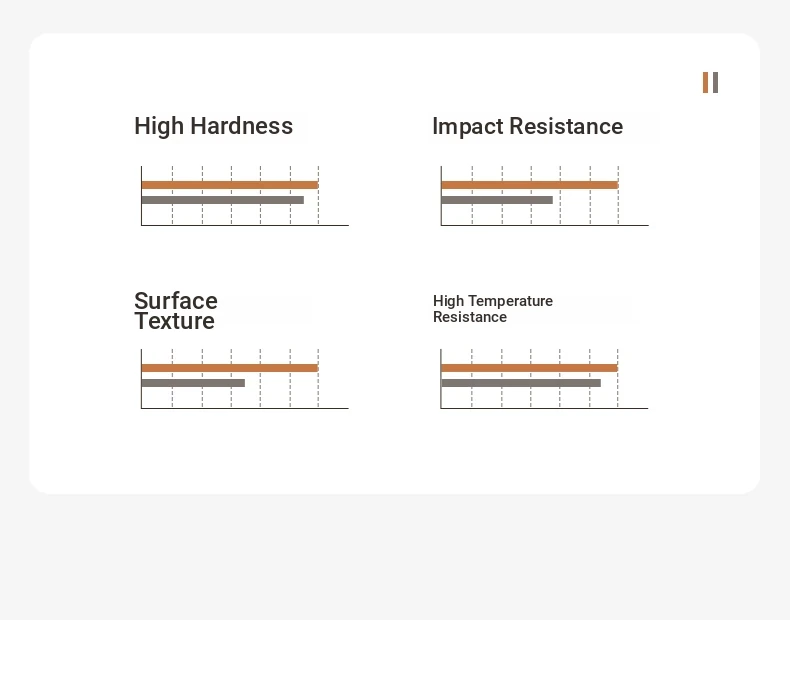The width and height of the screenshot is (790, 689).
Task: Select orange bar in Surface Texture chart
Action: (230, 368)
